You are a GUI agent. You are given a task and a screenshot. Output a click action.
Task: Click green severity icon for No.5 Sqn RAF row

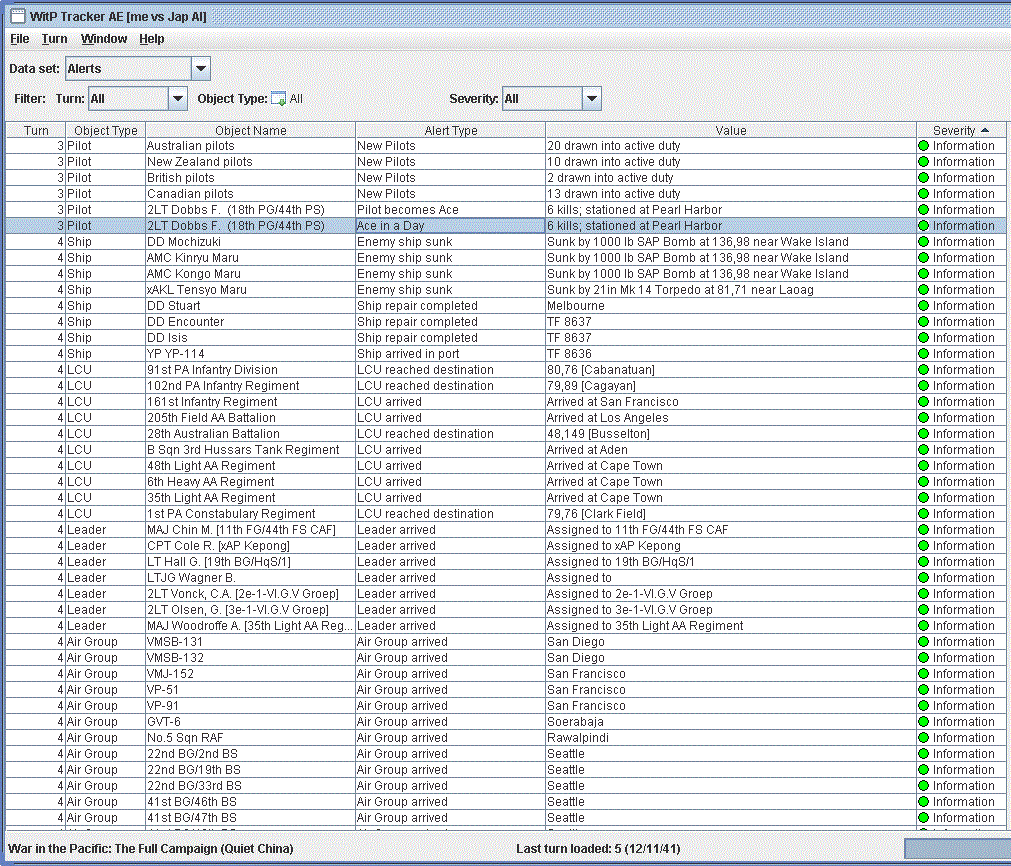[x=923, y=738]
